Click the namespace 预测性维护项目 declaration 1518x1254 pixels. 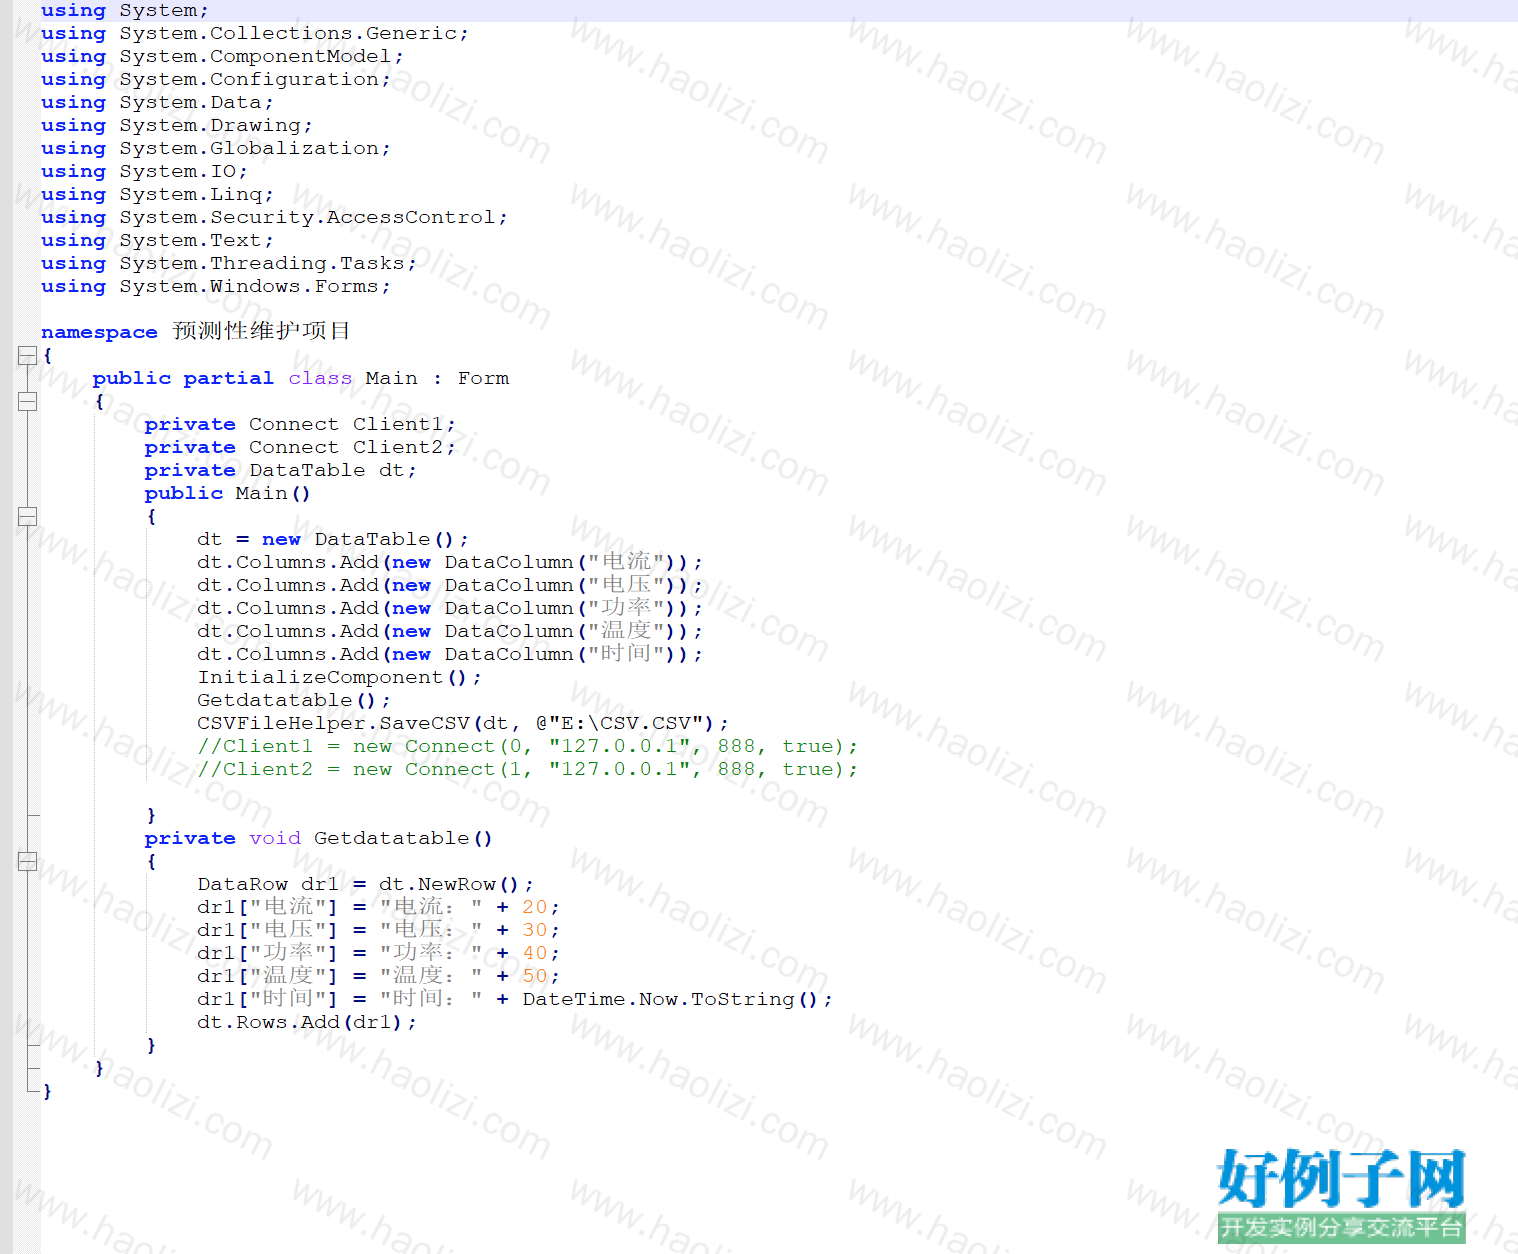[x=196, y=331]
